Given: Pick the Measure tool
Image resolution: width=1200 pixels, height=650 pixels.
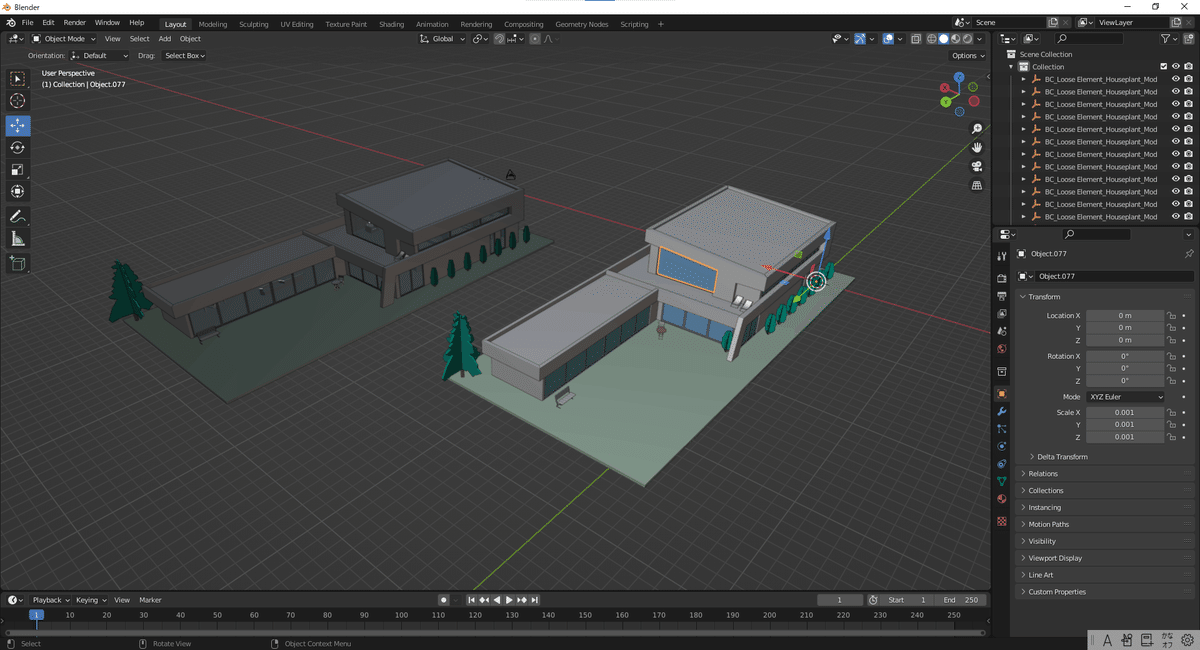Looking at the screenshot, I should pos(17,239).
